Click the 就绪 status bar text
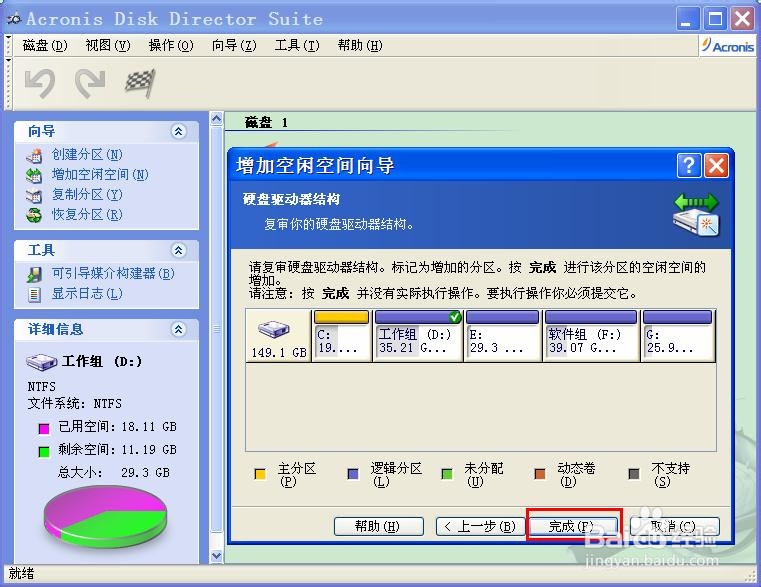This screenshot has width=761, height=587. [x=21, y=574]
